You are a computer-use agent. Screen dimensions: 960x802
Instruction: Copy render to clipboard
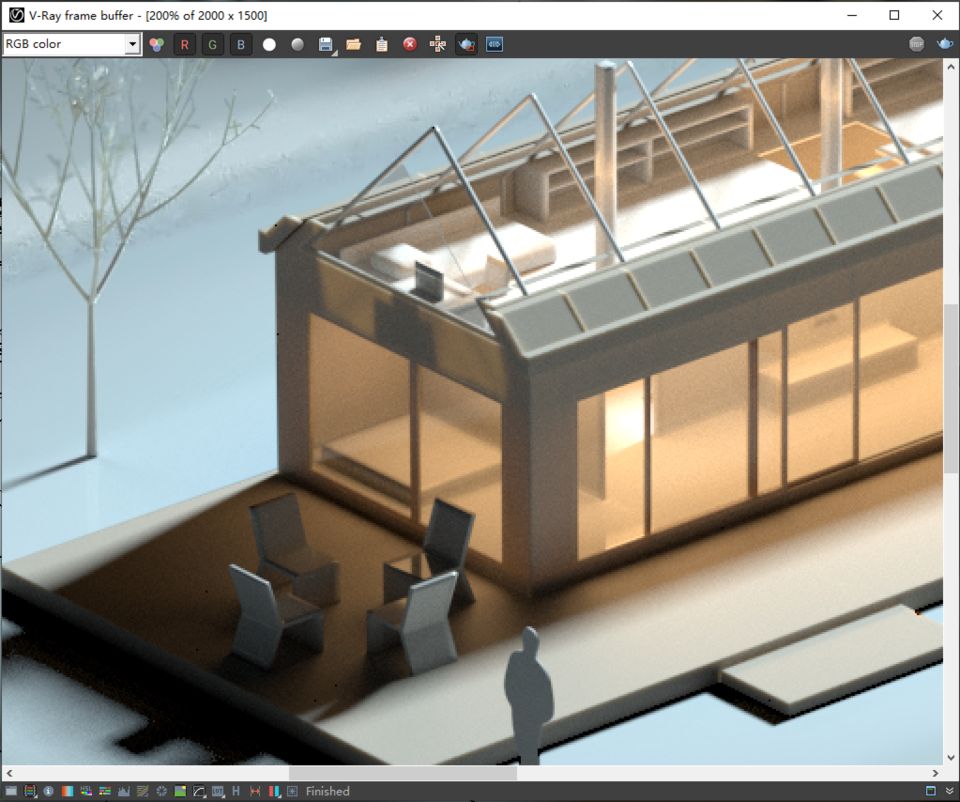pos(381,44)
